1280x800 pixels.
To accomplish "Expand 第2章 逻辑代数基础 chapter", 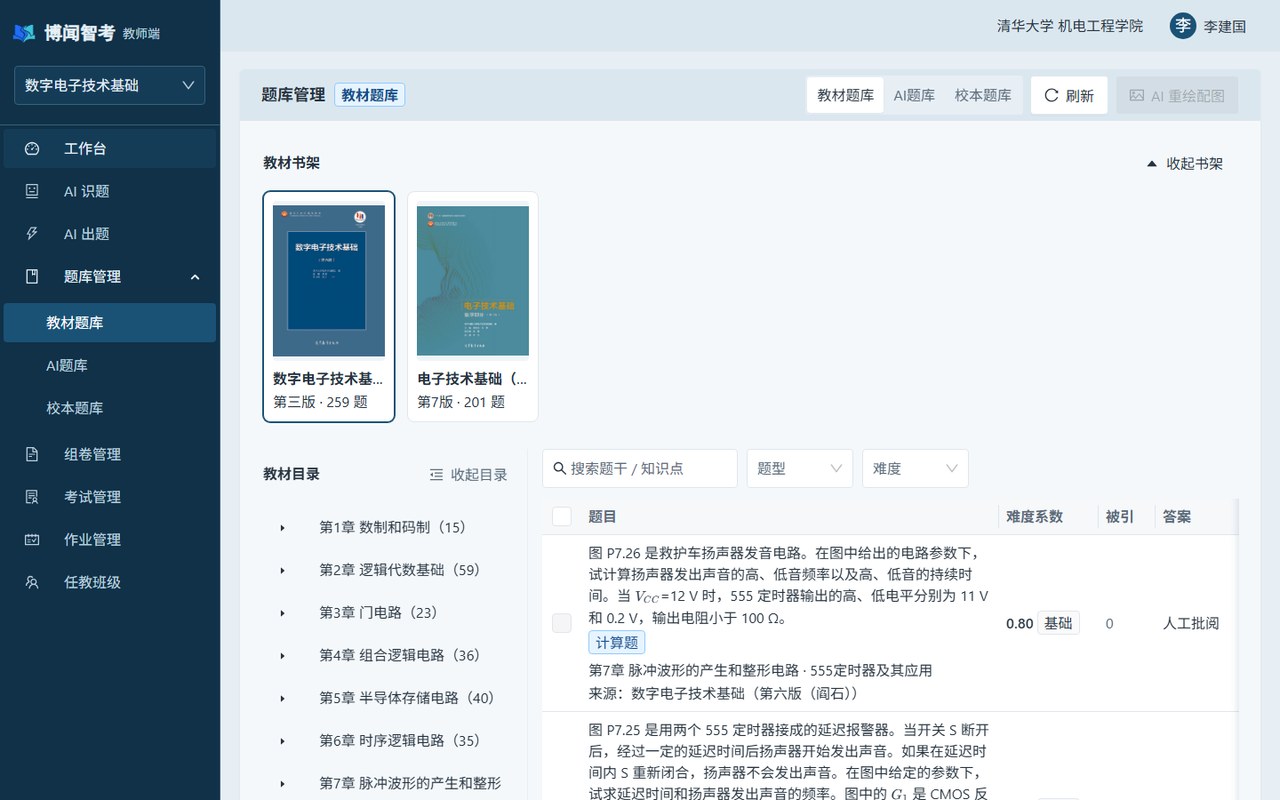I will pos(283,570).
